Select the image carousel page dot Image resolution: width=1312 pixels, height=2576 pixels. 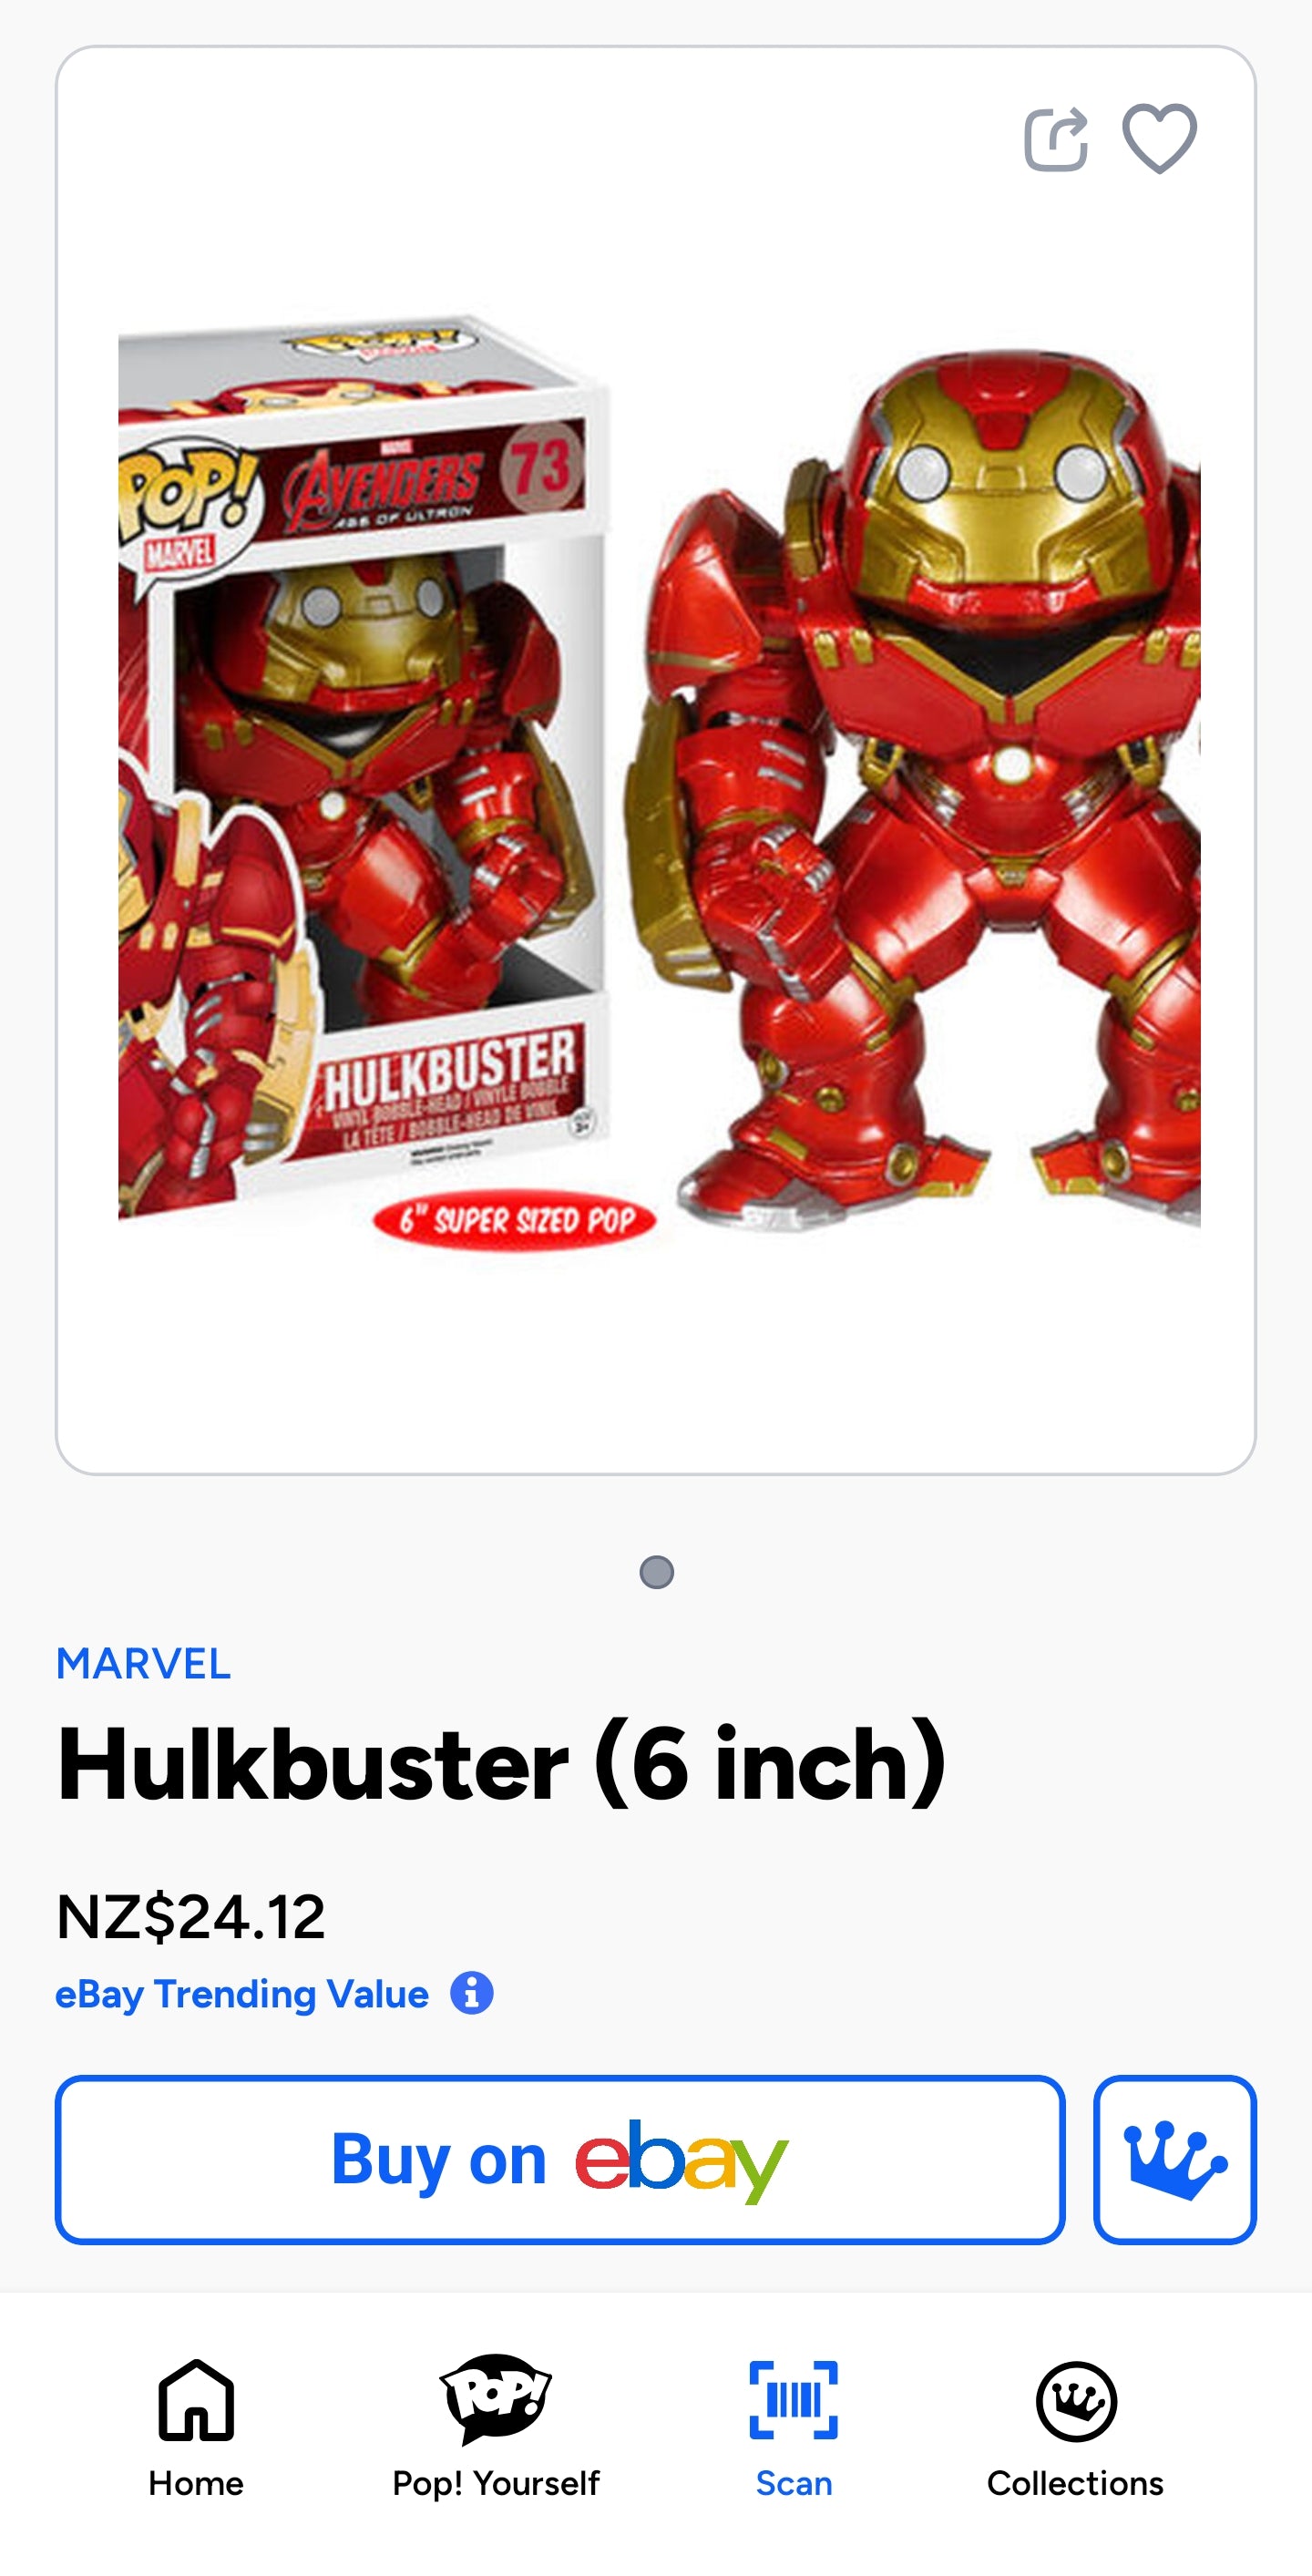(656, 1572)
